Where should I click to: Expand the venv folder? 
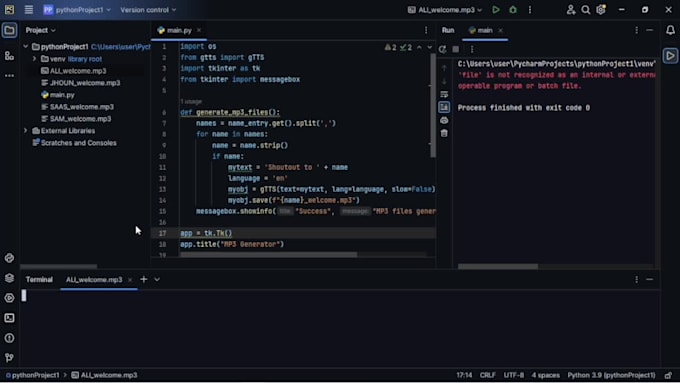tap(34, 59)
